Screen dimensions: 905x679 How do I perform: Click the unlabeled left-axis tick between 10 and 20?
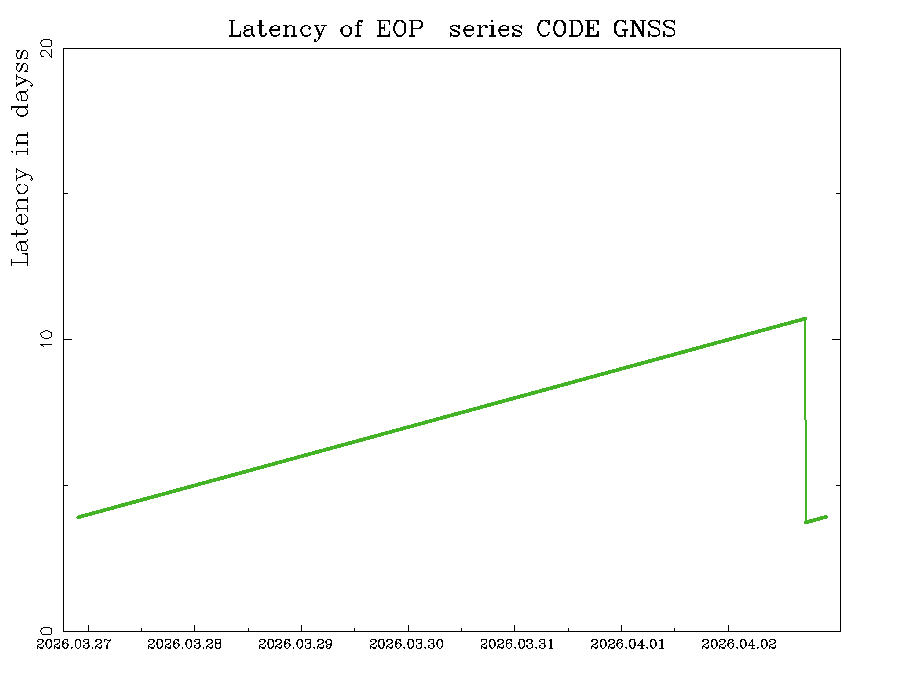click(x=68, y=194)
